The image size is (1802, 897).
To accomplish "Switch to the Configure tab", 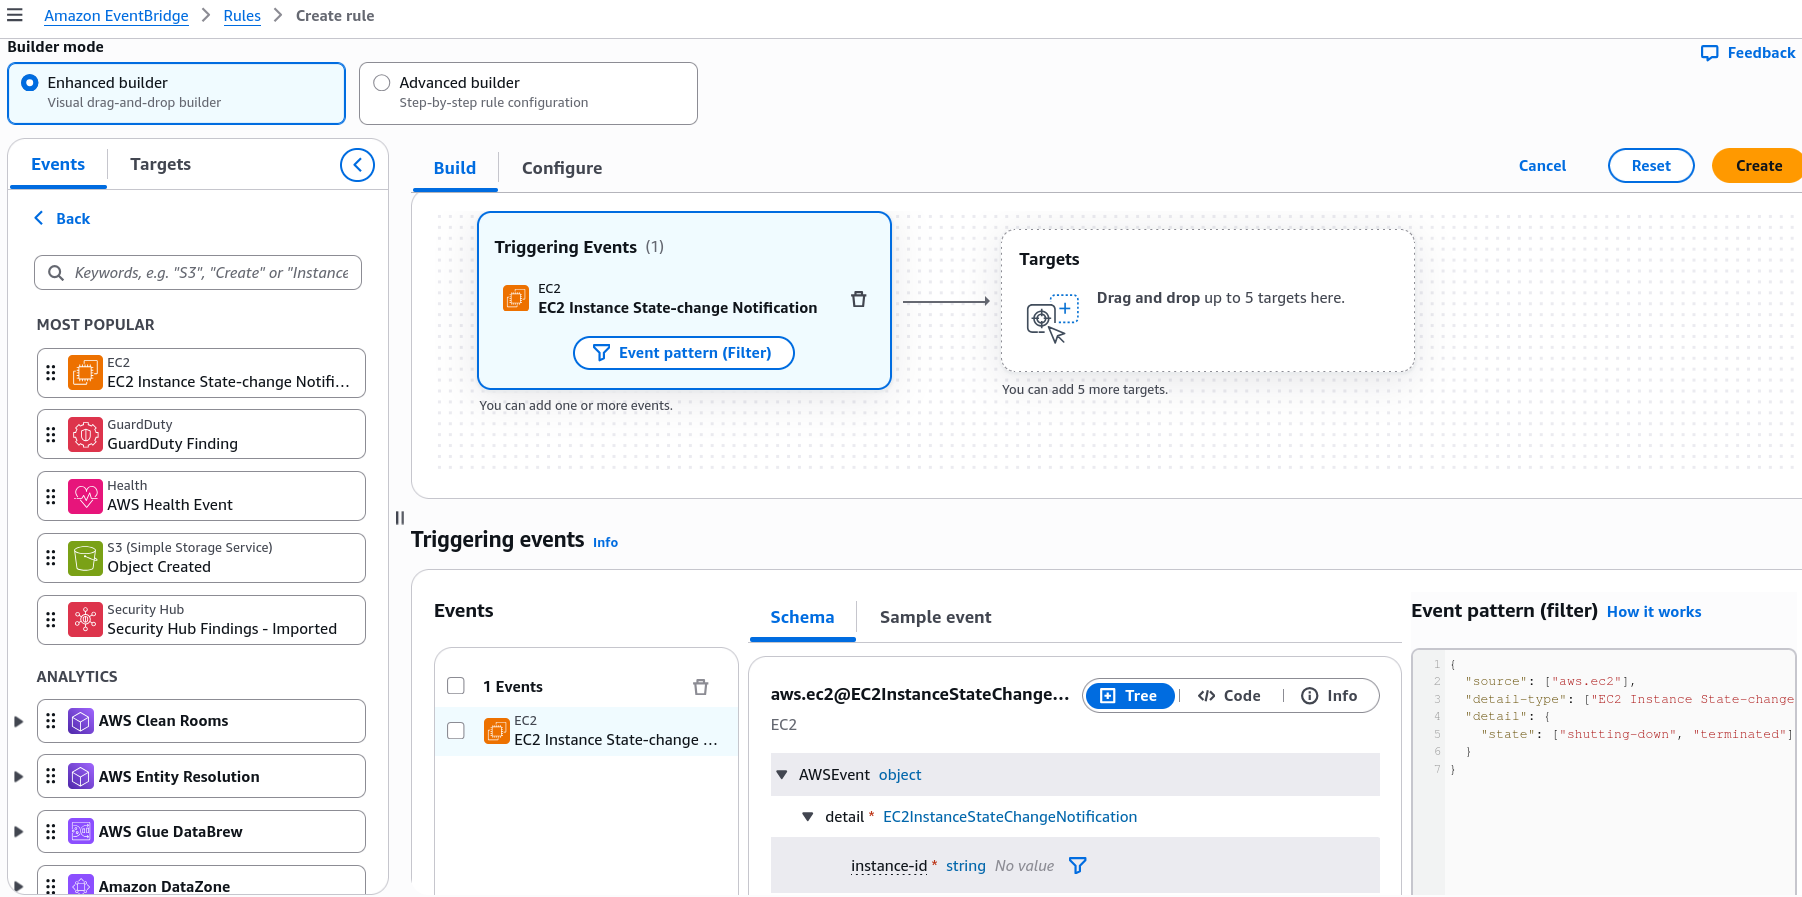I will [562, 168].
